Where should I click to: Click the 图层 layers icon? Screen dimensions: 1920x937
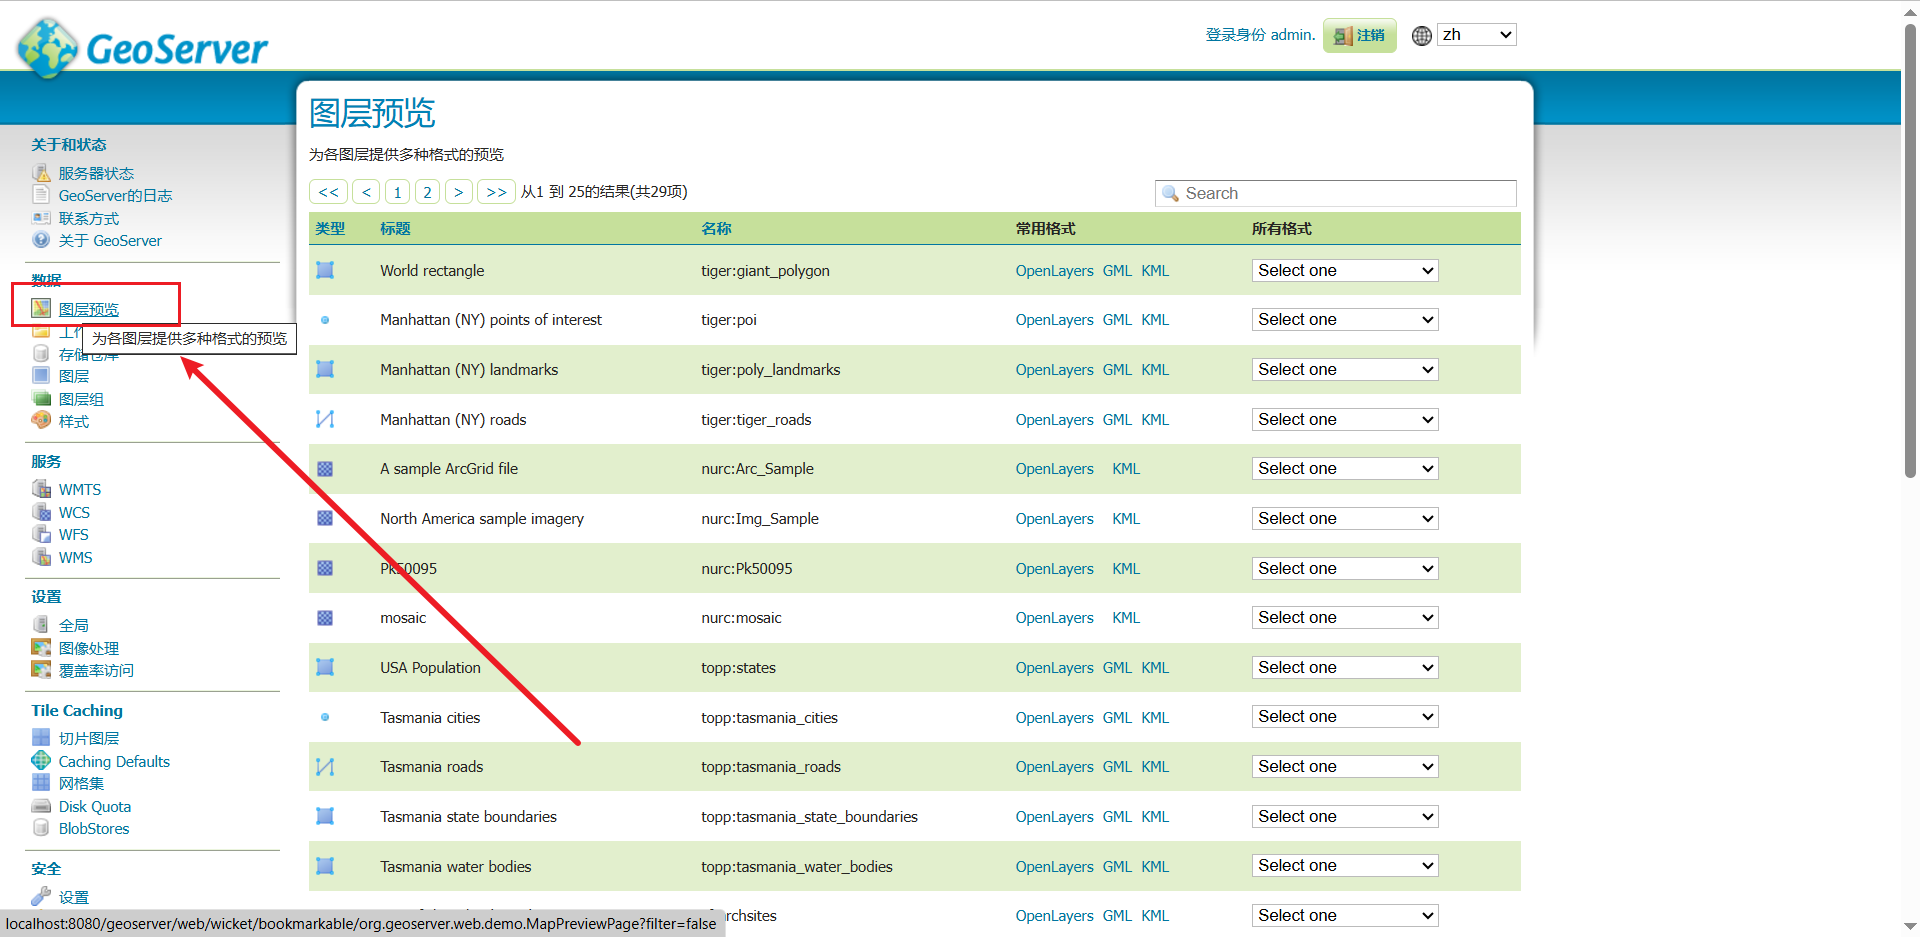click(41, 376)
